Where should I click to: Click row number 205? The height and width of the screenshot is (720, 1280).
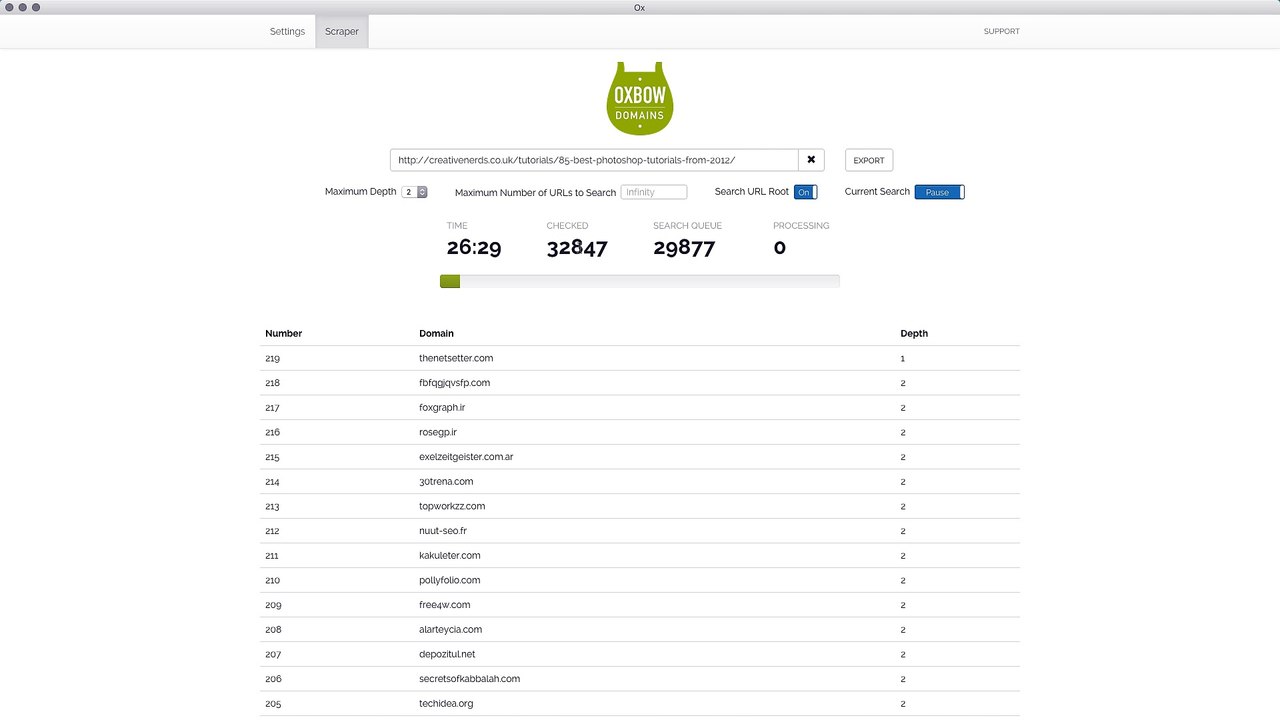coord(273,704)
